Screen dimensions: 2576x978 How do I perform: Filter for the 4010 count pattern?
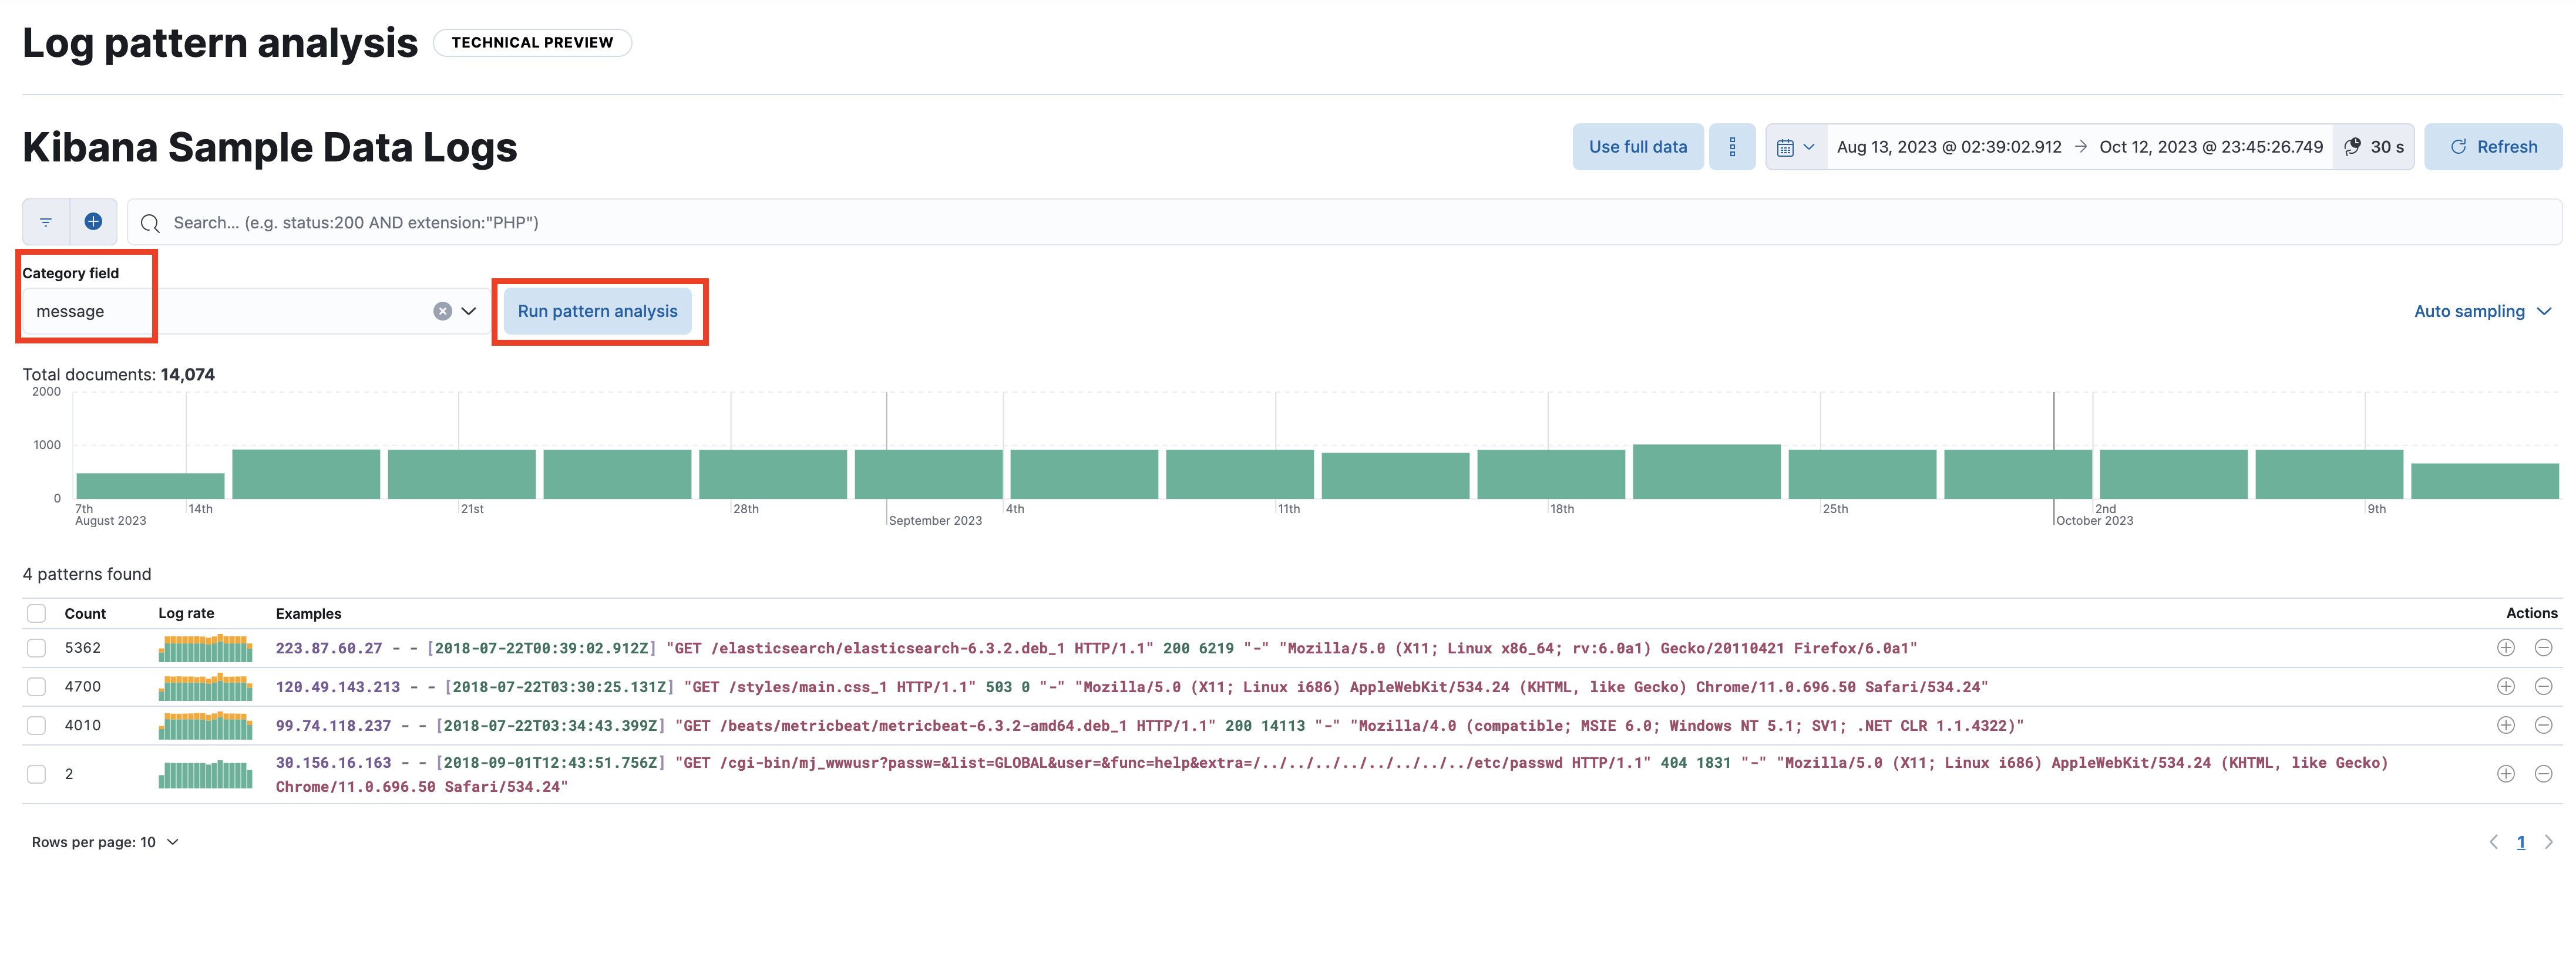(x=2505, y=726)
